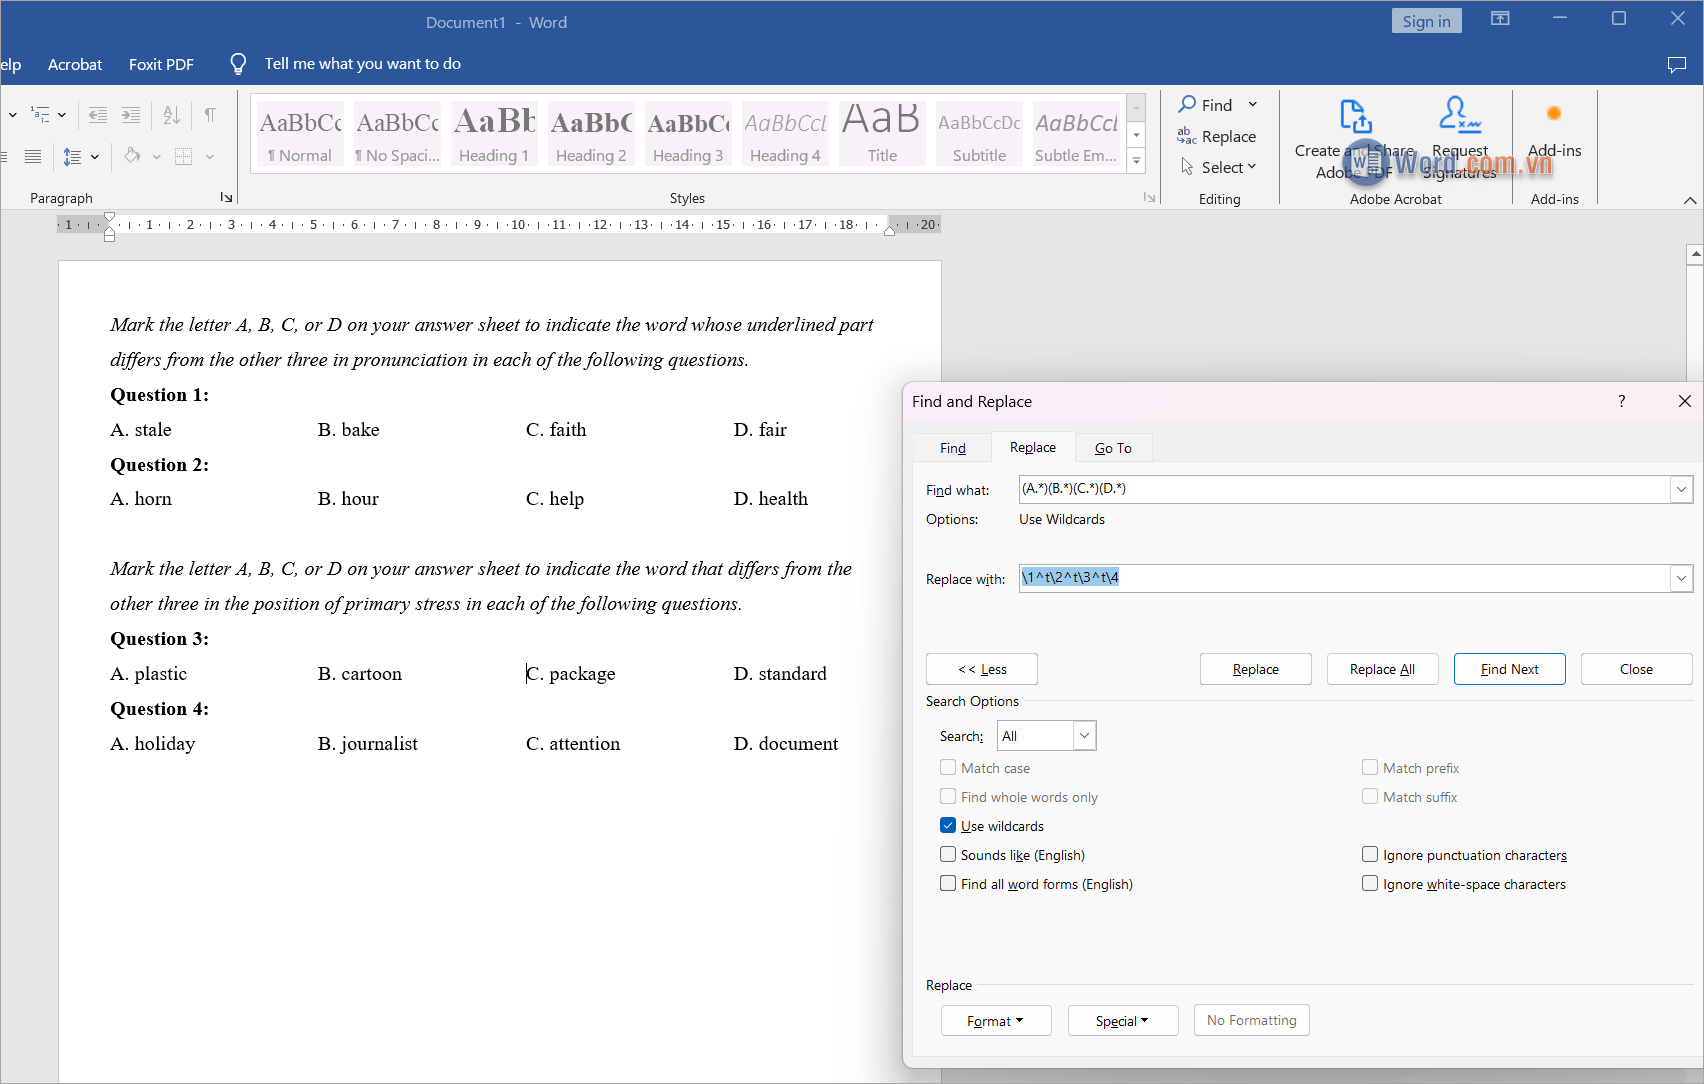Viewport: 1704px width, 1084px height.
Task: Switch to the Replace tab in dialog
Action: 1033,447
